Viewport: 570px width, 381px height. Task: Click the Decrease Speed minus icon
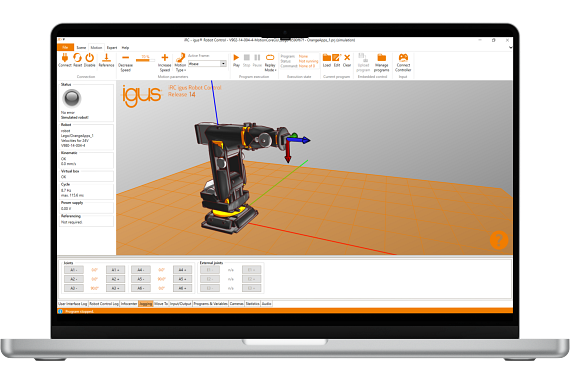click(125, 57)
